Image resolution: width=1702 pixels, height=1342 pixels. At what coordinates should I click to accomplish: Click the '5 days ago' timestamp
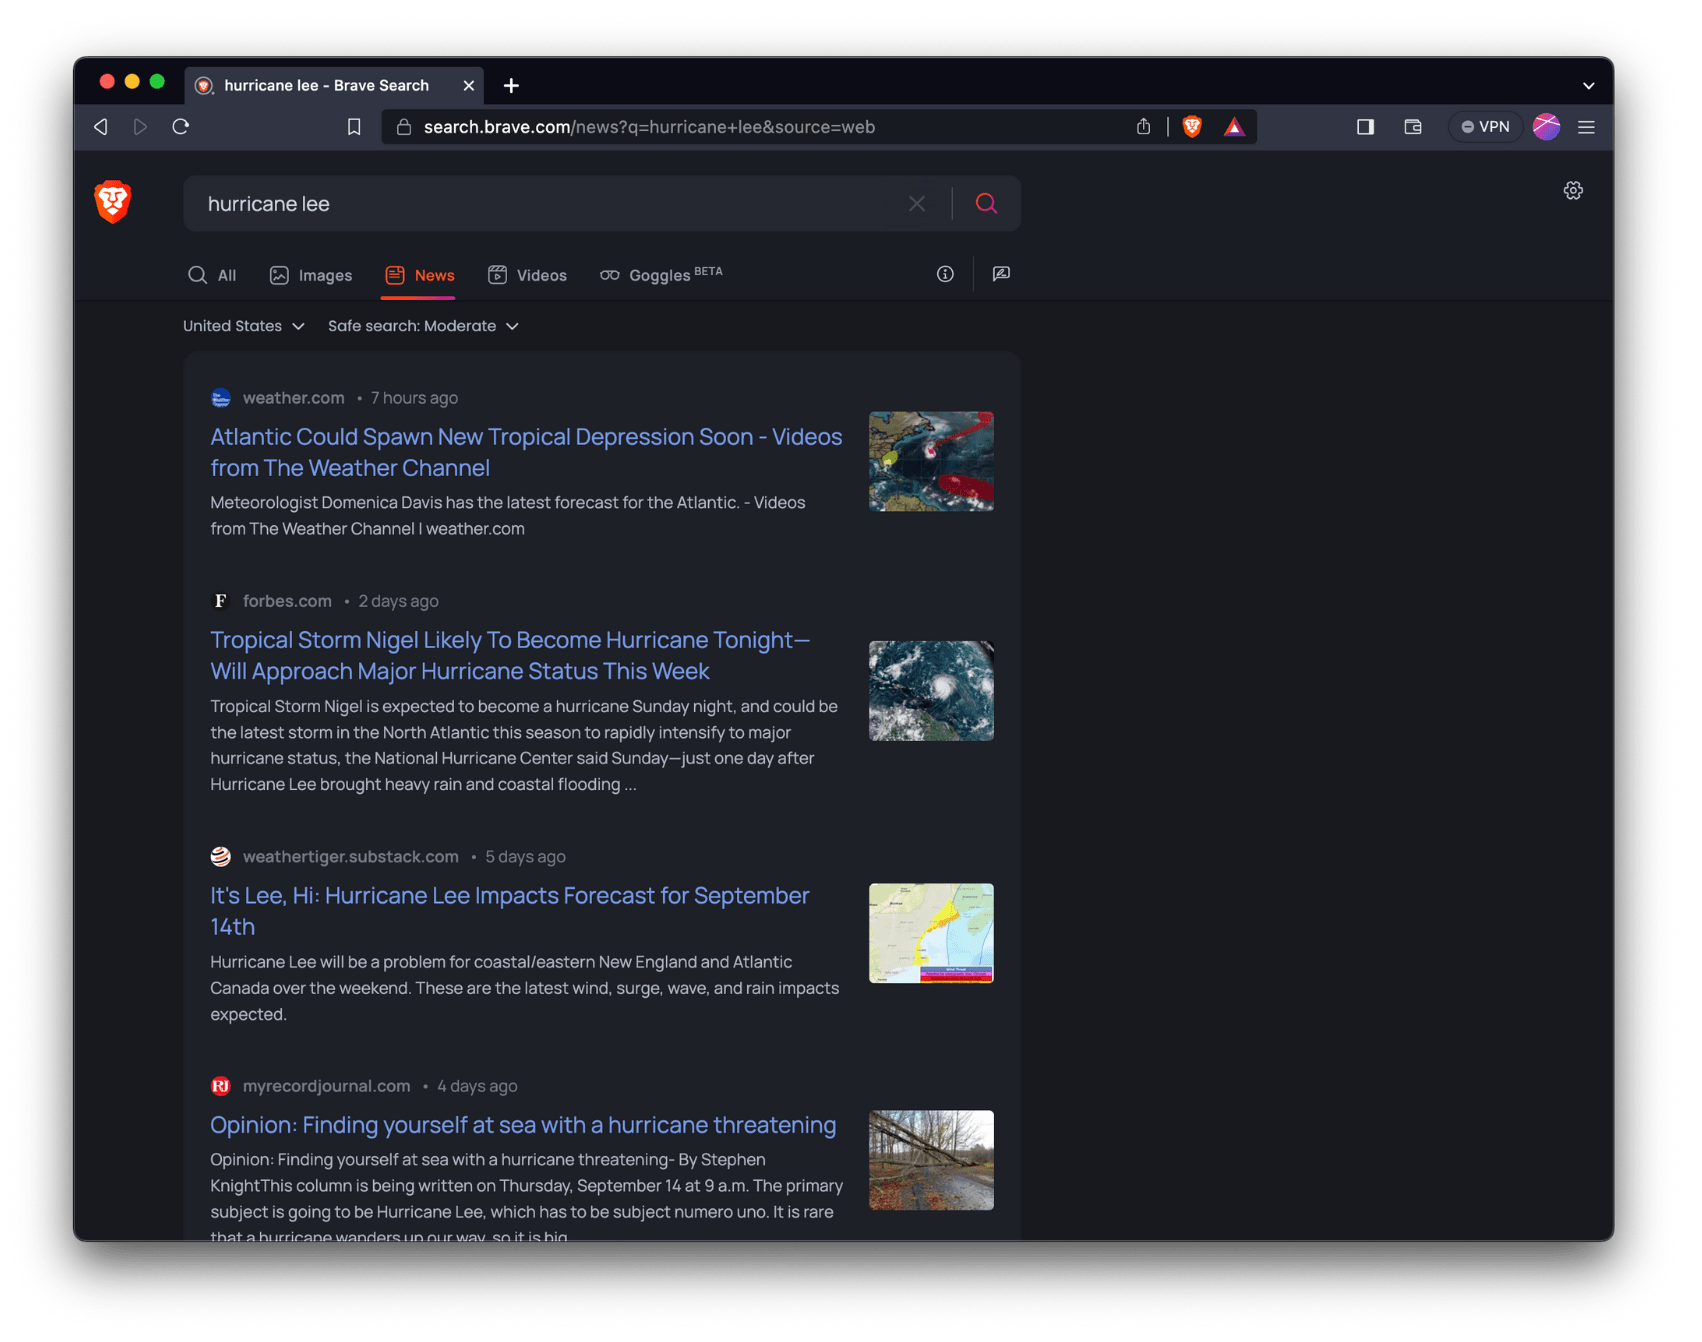525,857
